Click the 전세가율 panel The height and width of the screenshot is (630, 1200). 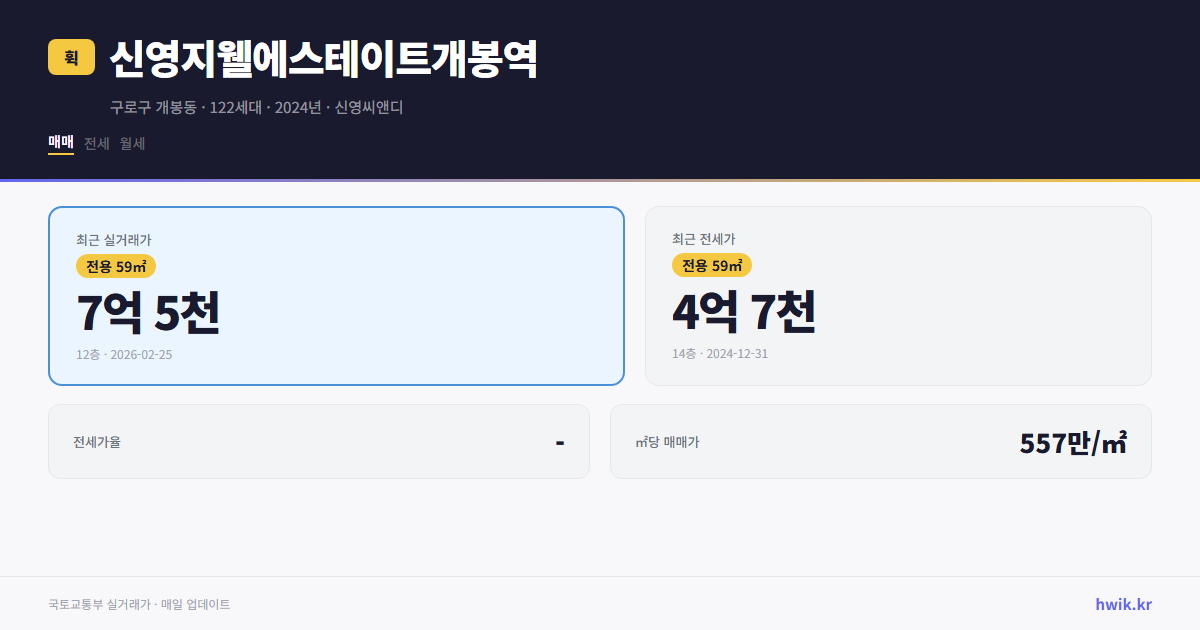319,441
